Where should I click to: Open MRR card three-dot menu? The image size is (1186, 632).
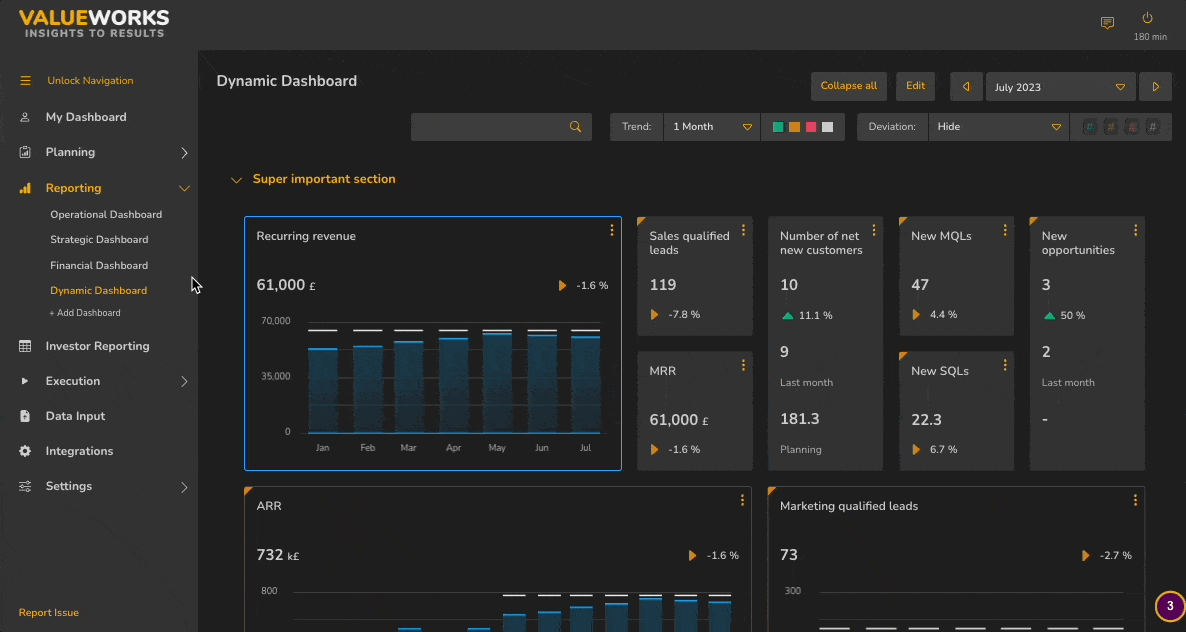point(744,365)
